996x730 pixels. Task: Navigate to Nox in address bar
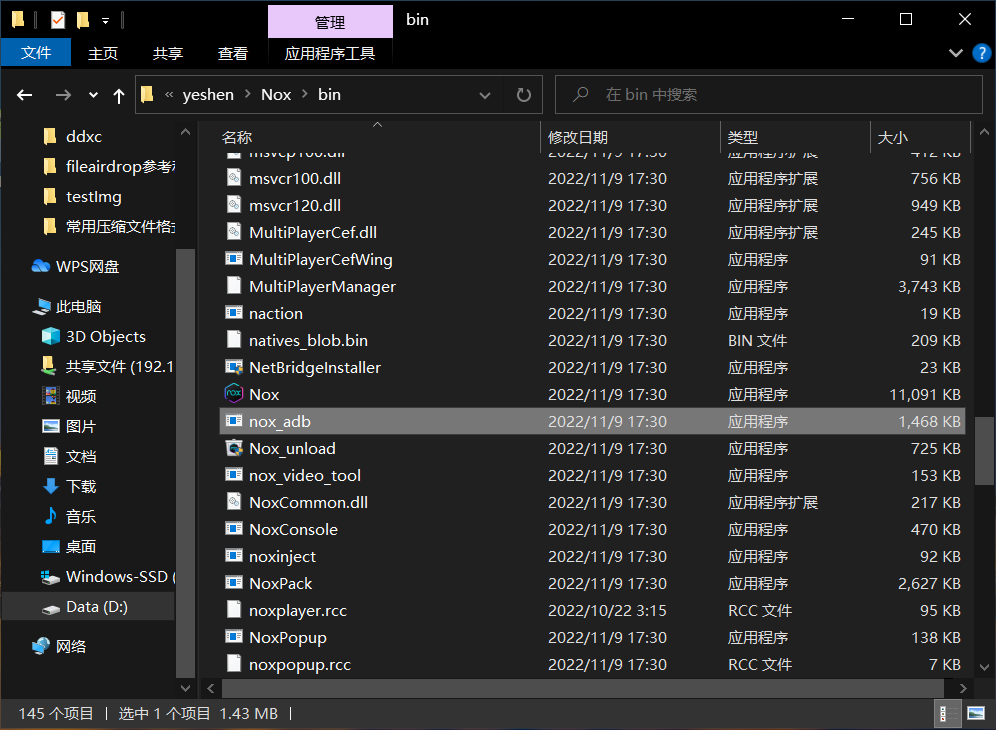point(276,95)
